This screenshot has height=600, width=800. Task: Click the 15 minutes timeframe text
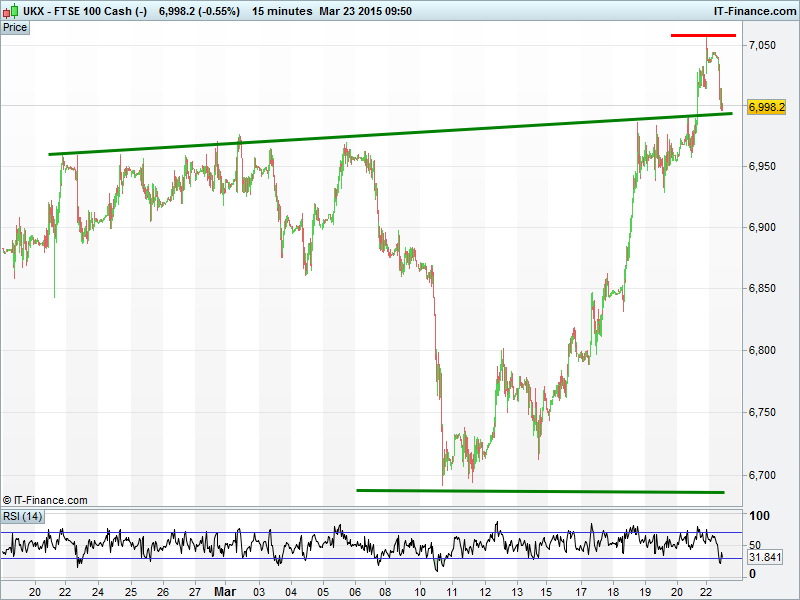(x=282, y=11)
